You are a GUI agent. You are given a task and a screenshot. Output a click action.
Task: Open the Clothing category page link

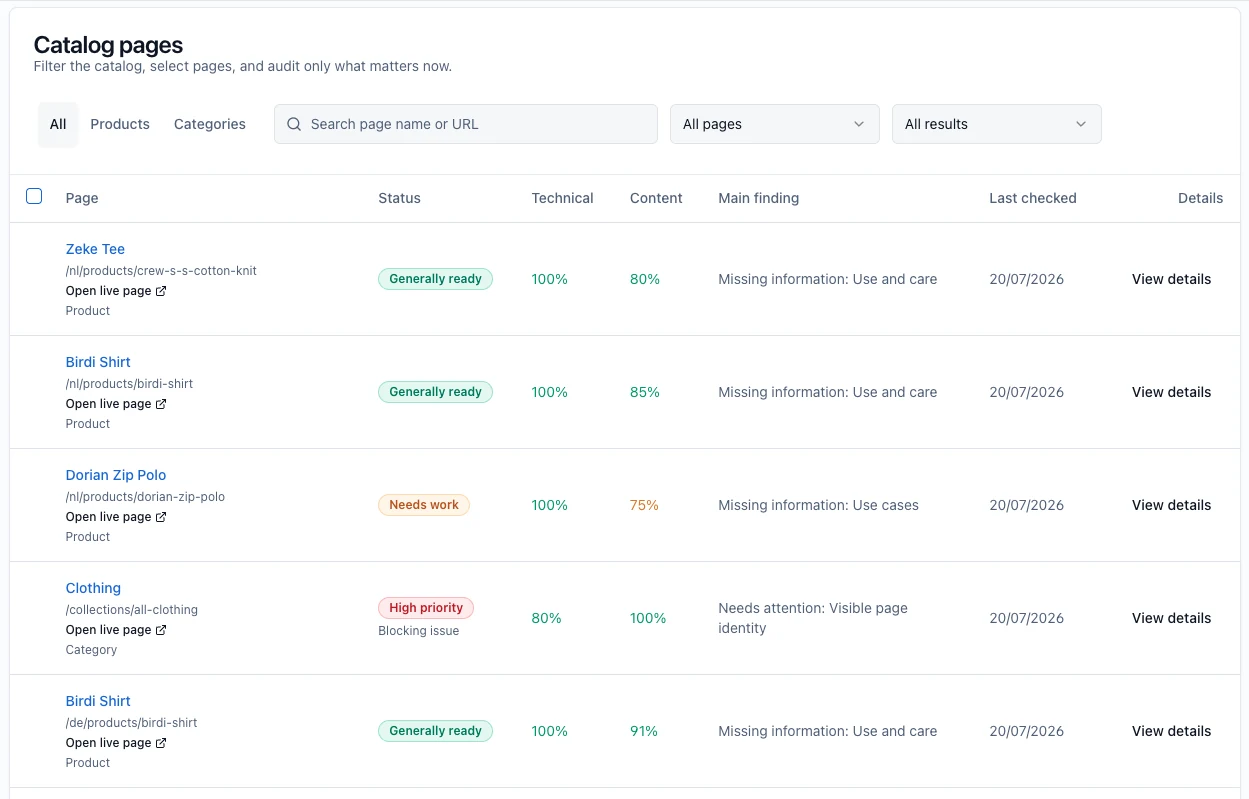click(93, 588)
